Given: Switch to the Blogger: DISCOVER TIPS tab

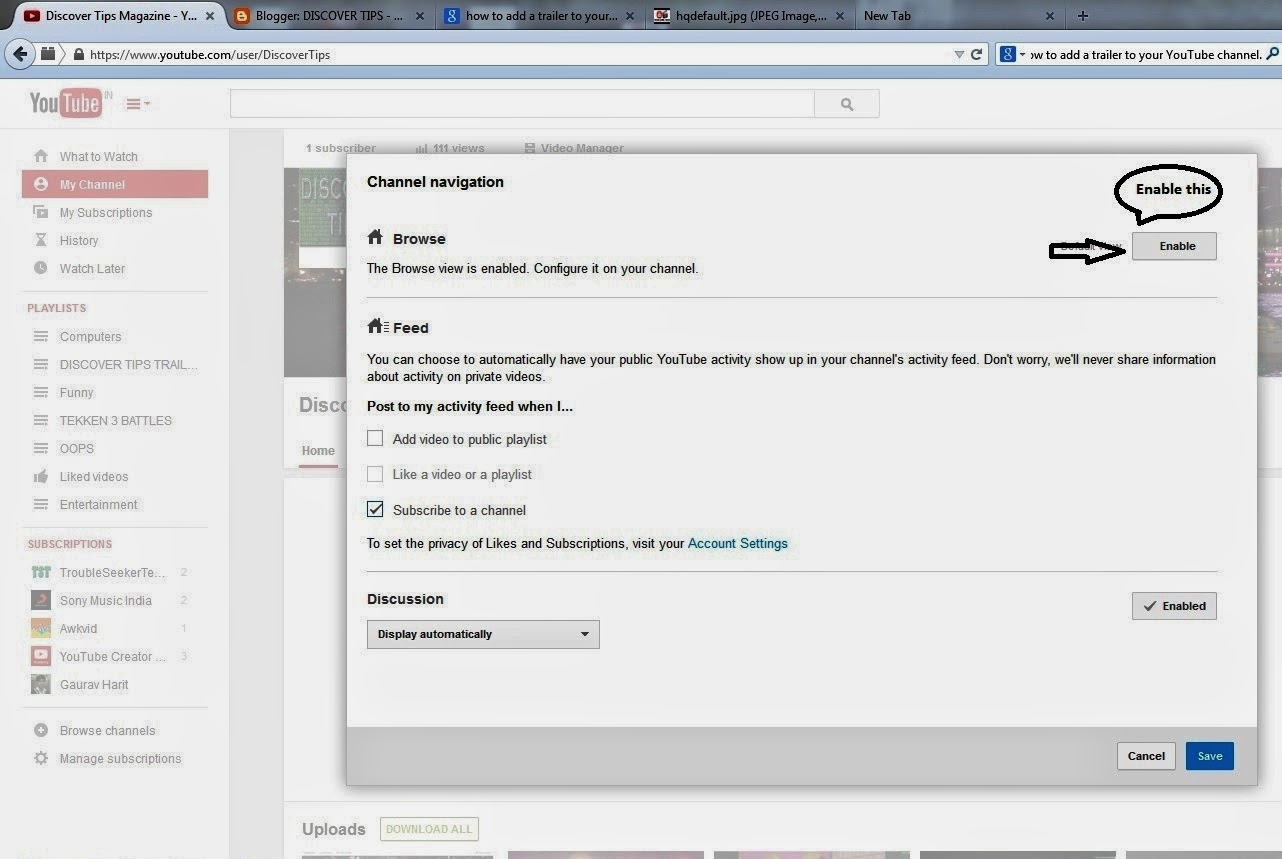Looking at the screenshot, I should pos(330,16).
